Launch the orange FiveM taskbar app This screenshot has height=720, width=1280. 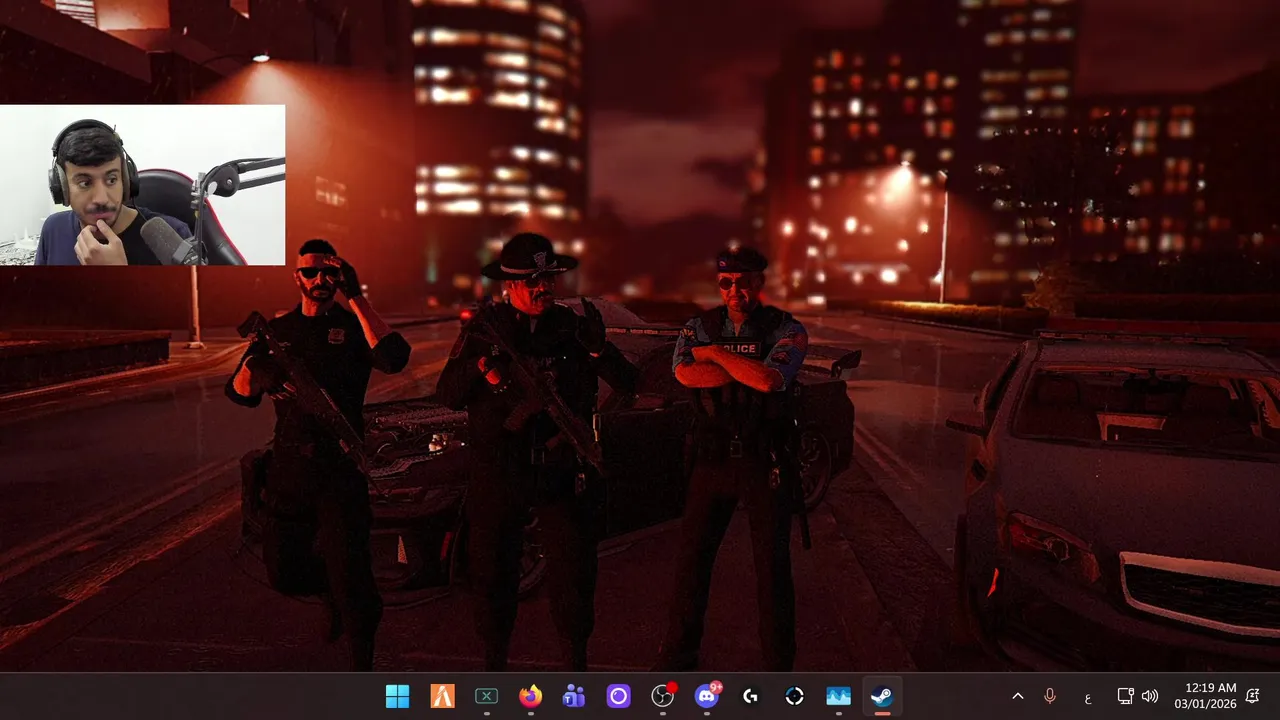(x=442, y=696)
